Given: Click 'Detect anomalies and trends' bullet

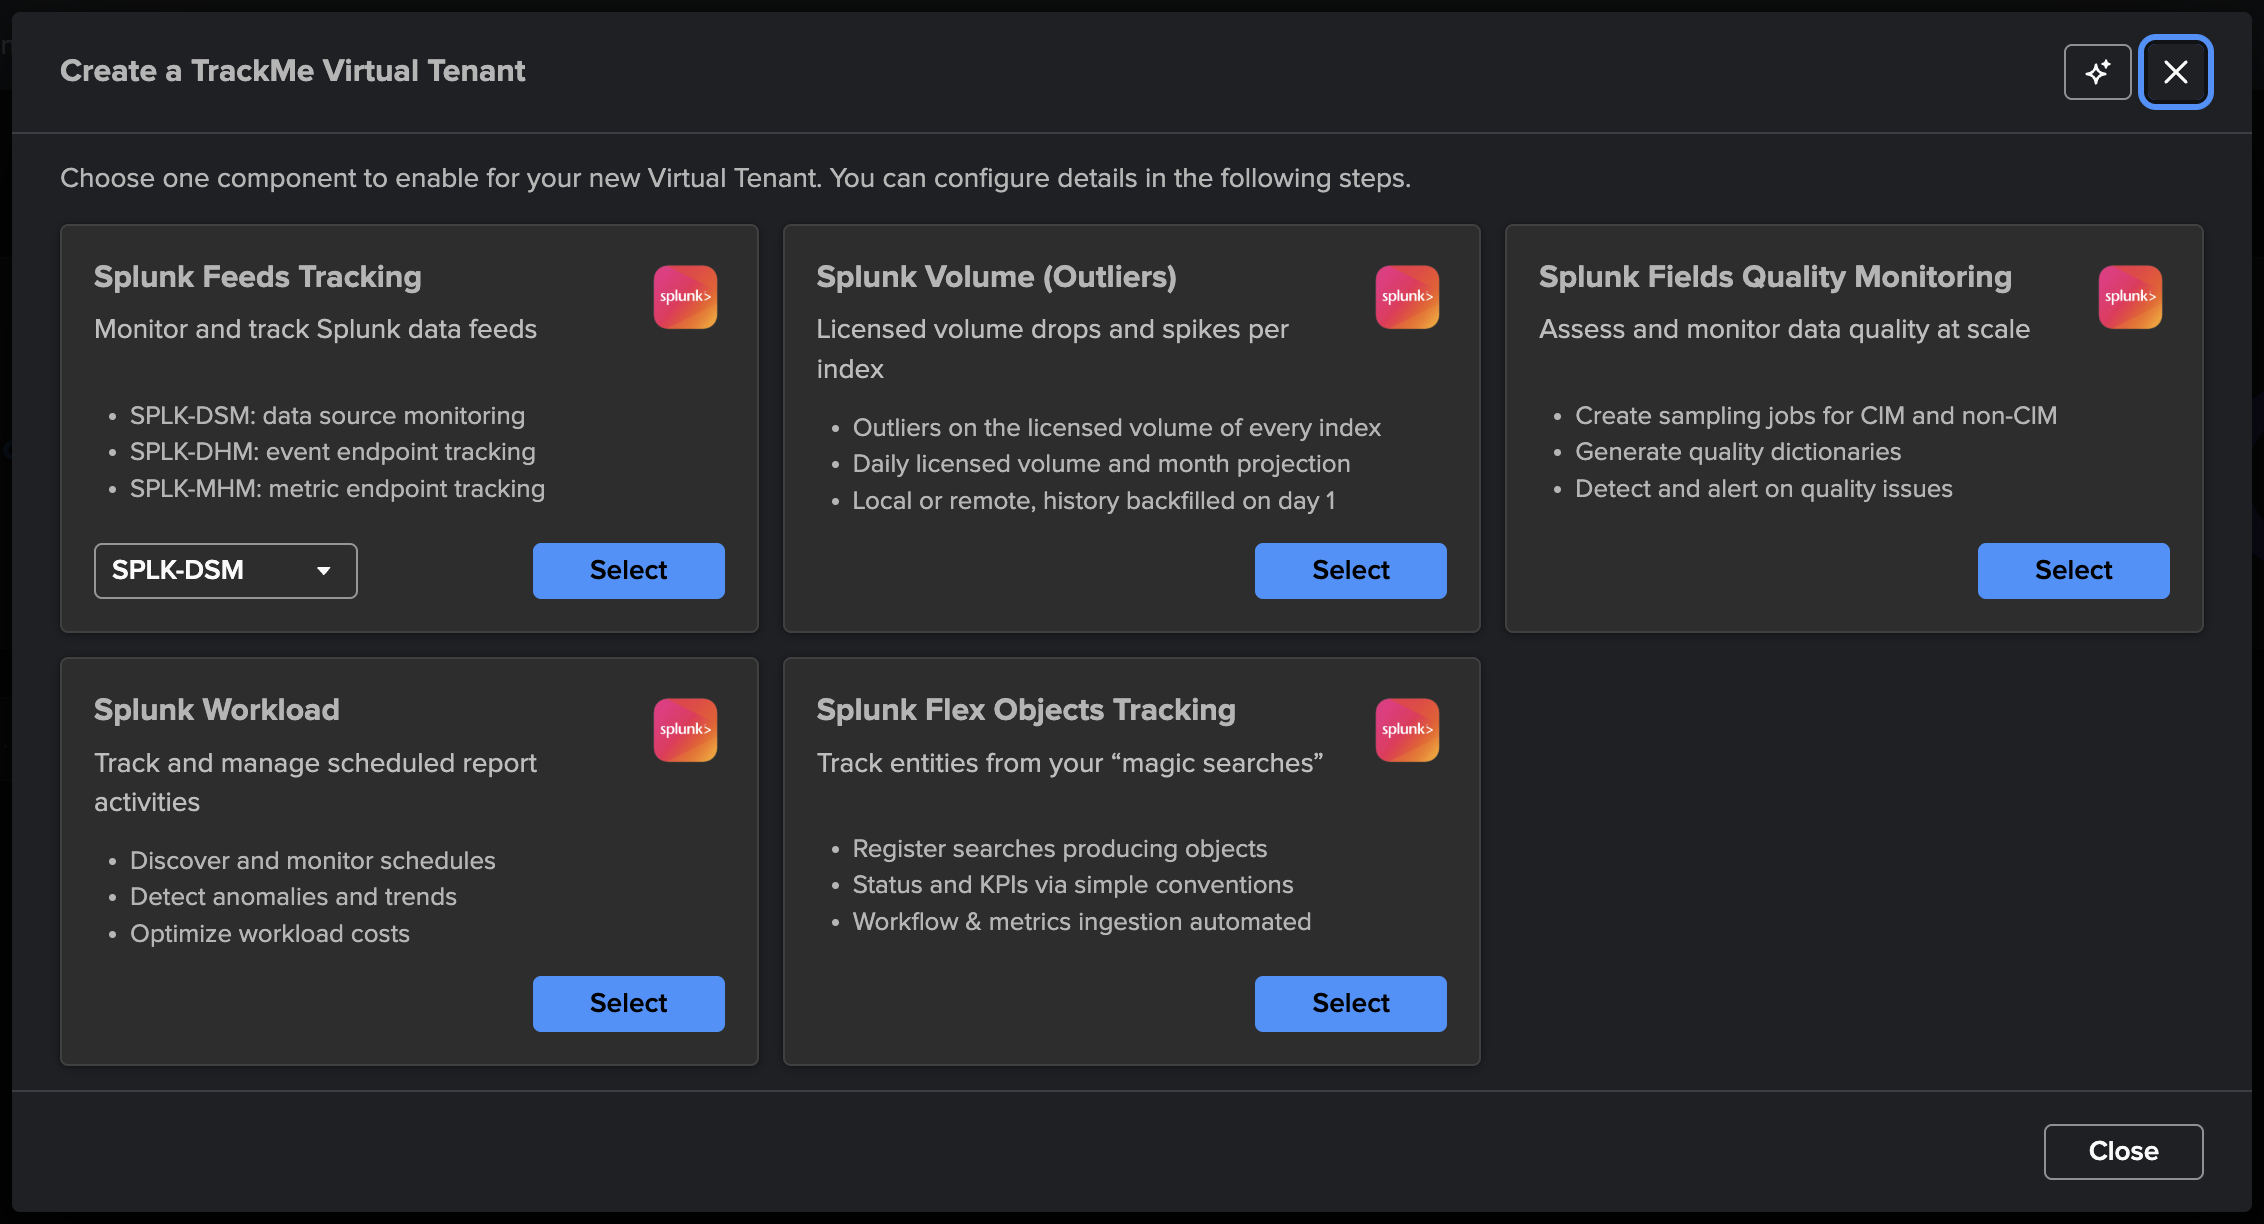Looking at the screenshot, I should (293, 897).
